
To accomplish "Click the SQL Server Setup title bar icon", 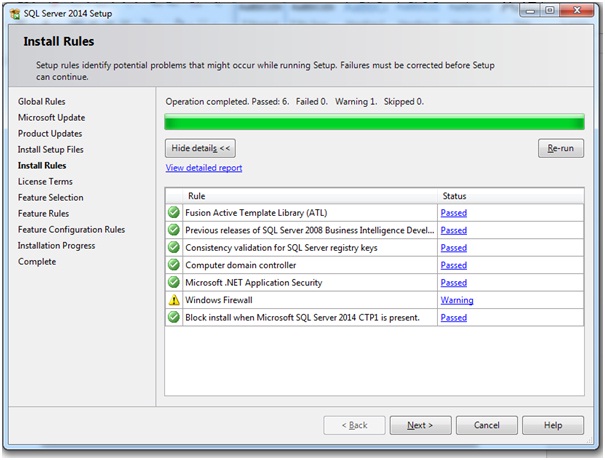I will [15, 14].
